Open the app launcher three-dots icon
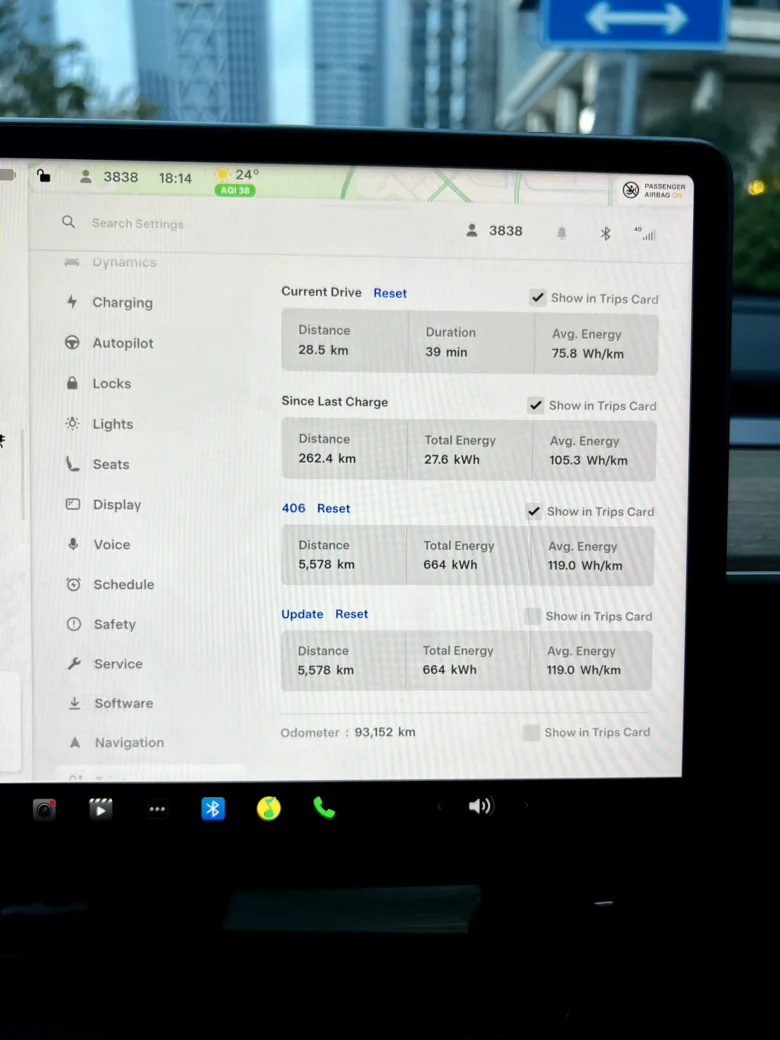This screenshot has height=1040, width=780. pyautogui.click(x=157, y=810)
